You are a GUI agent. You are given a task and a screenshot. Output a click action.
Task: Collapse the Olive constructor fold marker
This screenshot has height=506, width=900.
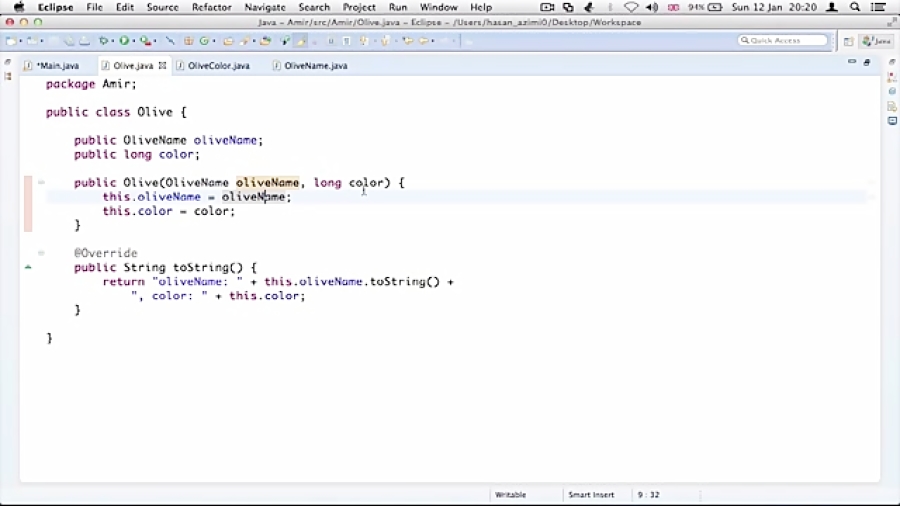(41, 183)
